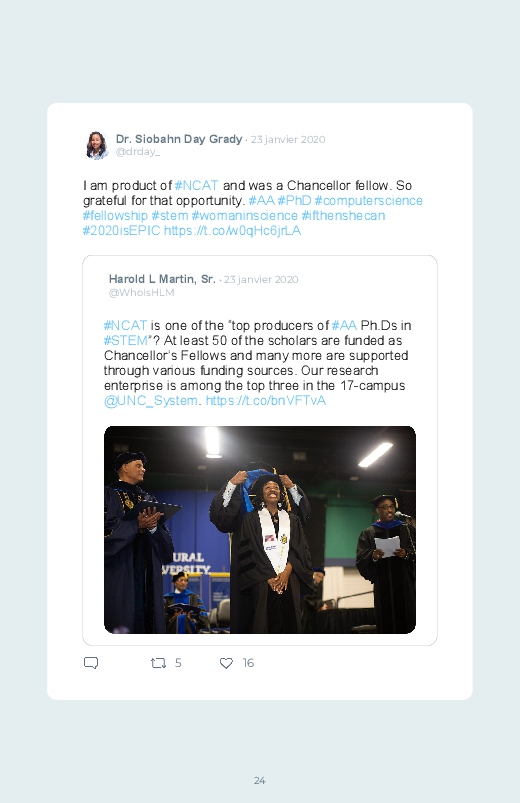Screen dimensions: 520x803
Task: Click the #NCAT hashtag in main tweet
Action: pyautogui.click(x=196, y=185)
